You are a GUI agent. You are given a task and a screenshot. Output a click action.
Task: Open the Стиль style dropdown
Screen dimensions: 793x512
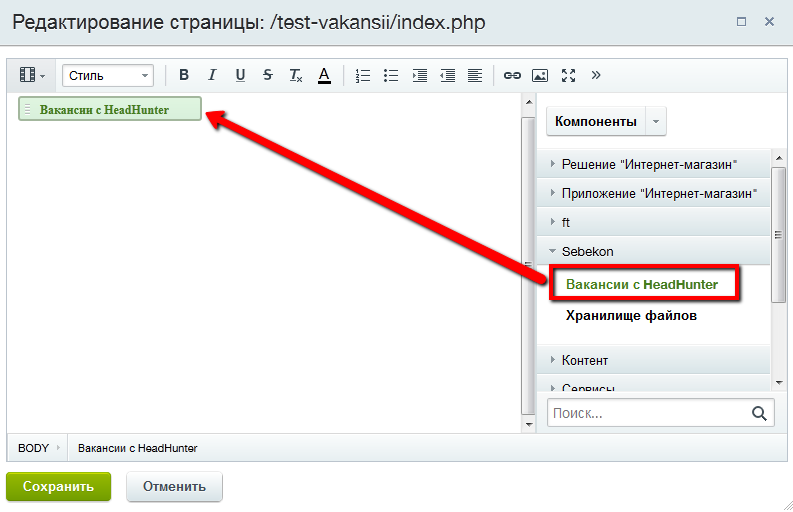coord(108,75)
